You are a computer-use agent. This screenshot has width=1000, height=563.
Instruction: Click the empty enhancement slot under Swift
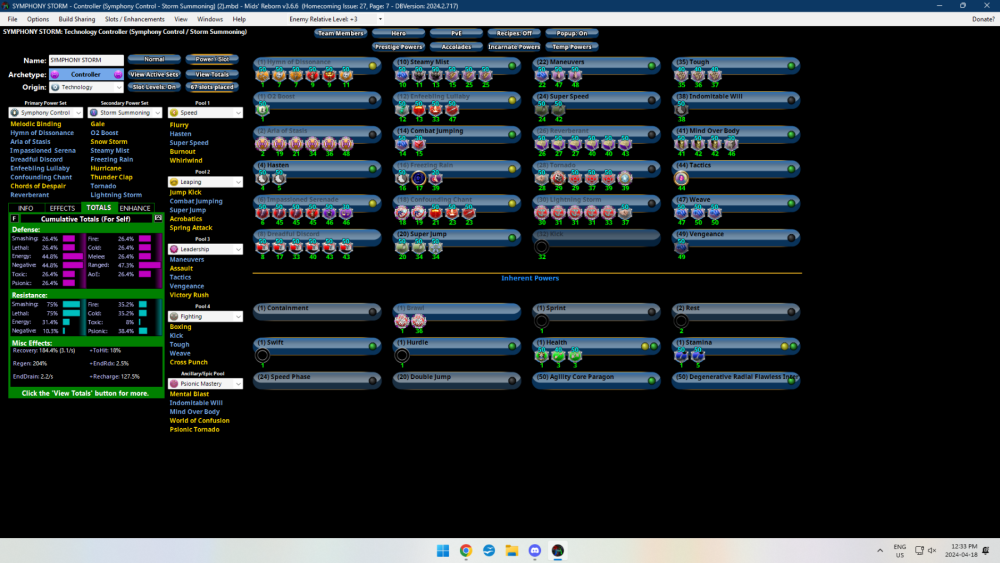263,355
